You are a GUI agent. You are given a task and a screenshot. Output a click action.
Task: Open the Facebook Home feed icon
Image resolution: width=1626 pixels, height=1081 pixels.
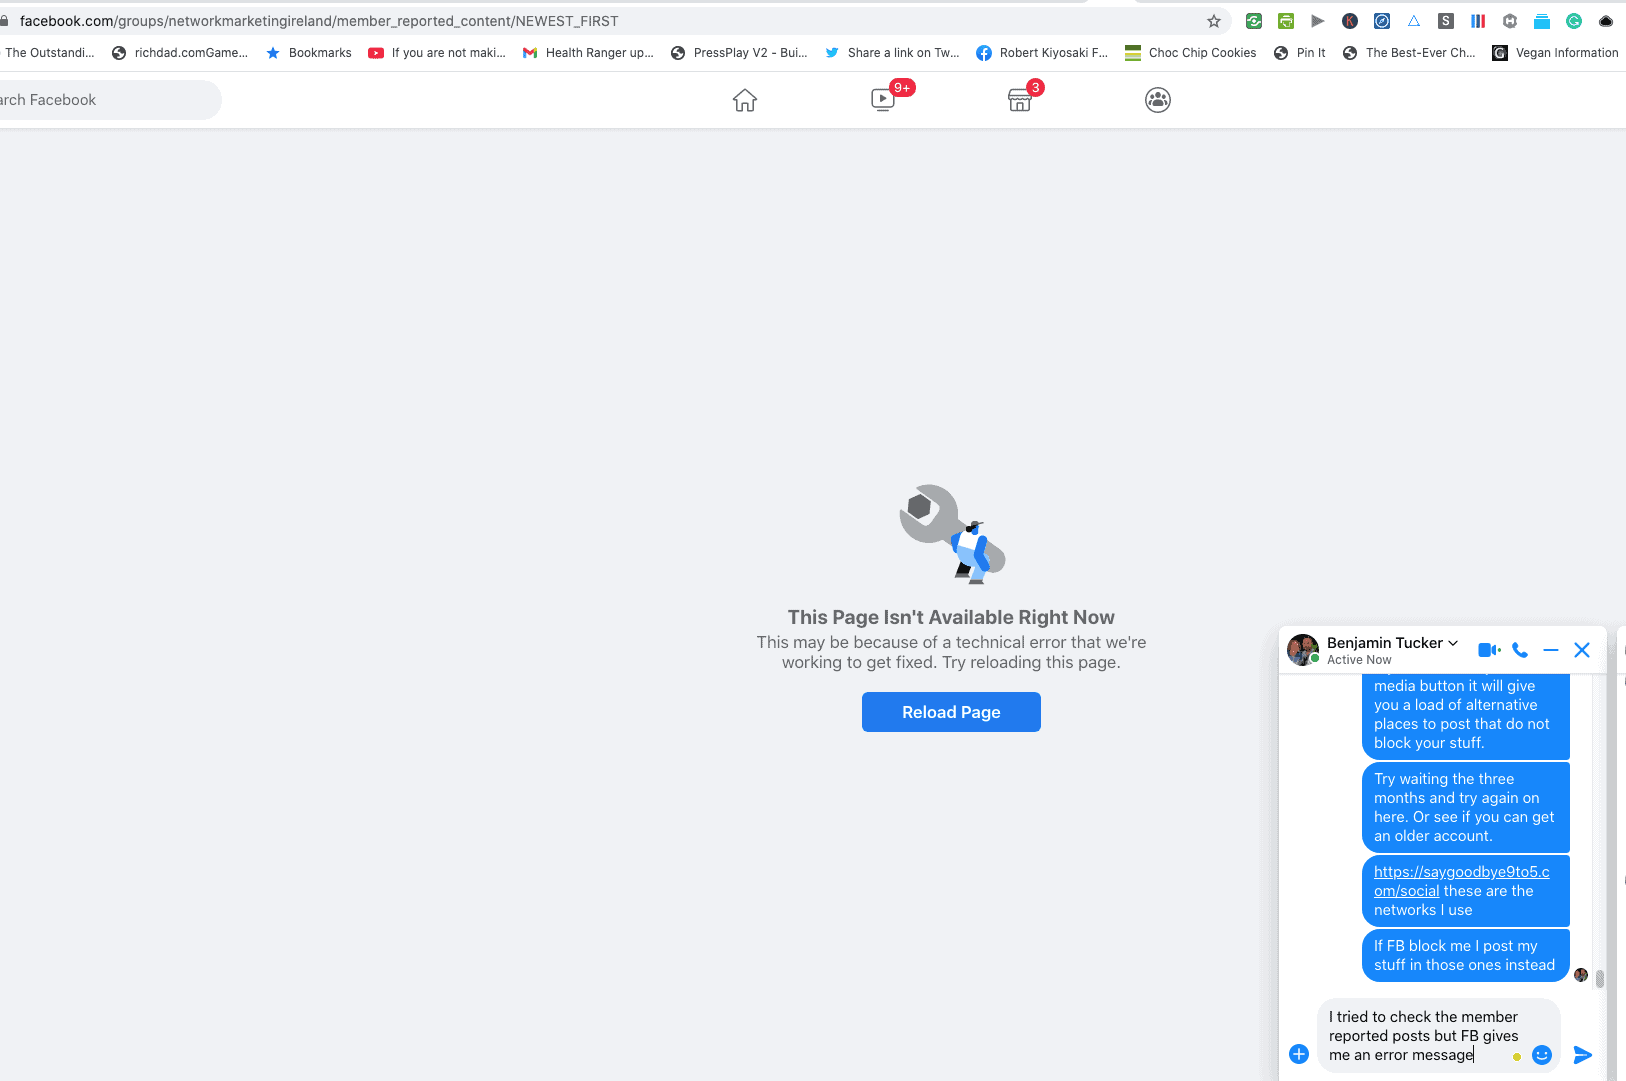(745, 100)
